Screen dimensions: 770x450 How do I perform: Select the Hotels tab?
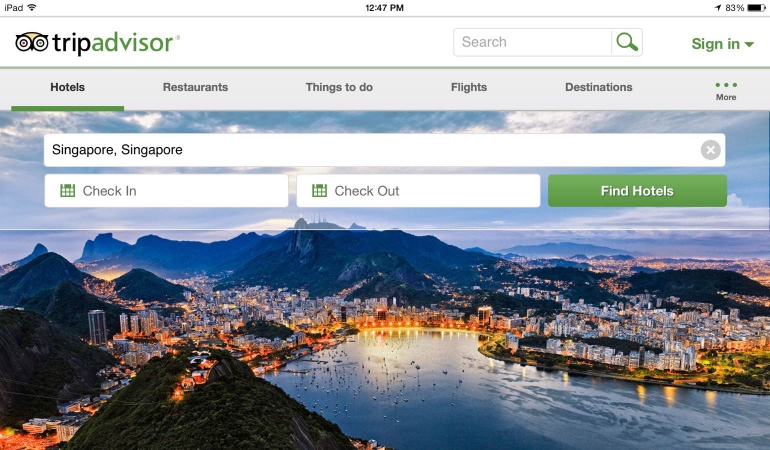pyautogui.click(x=67, y=87)
